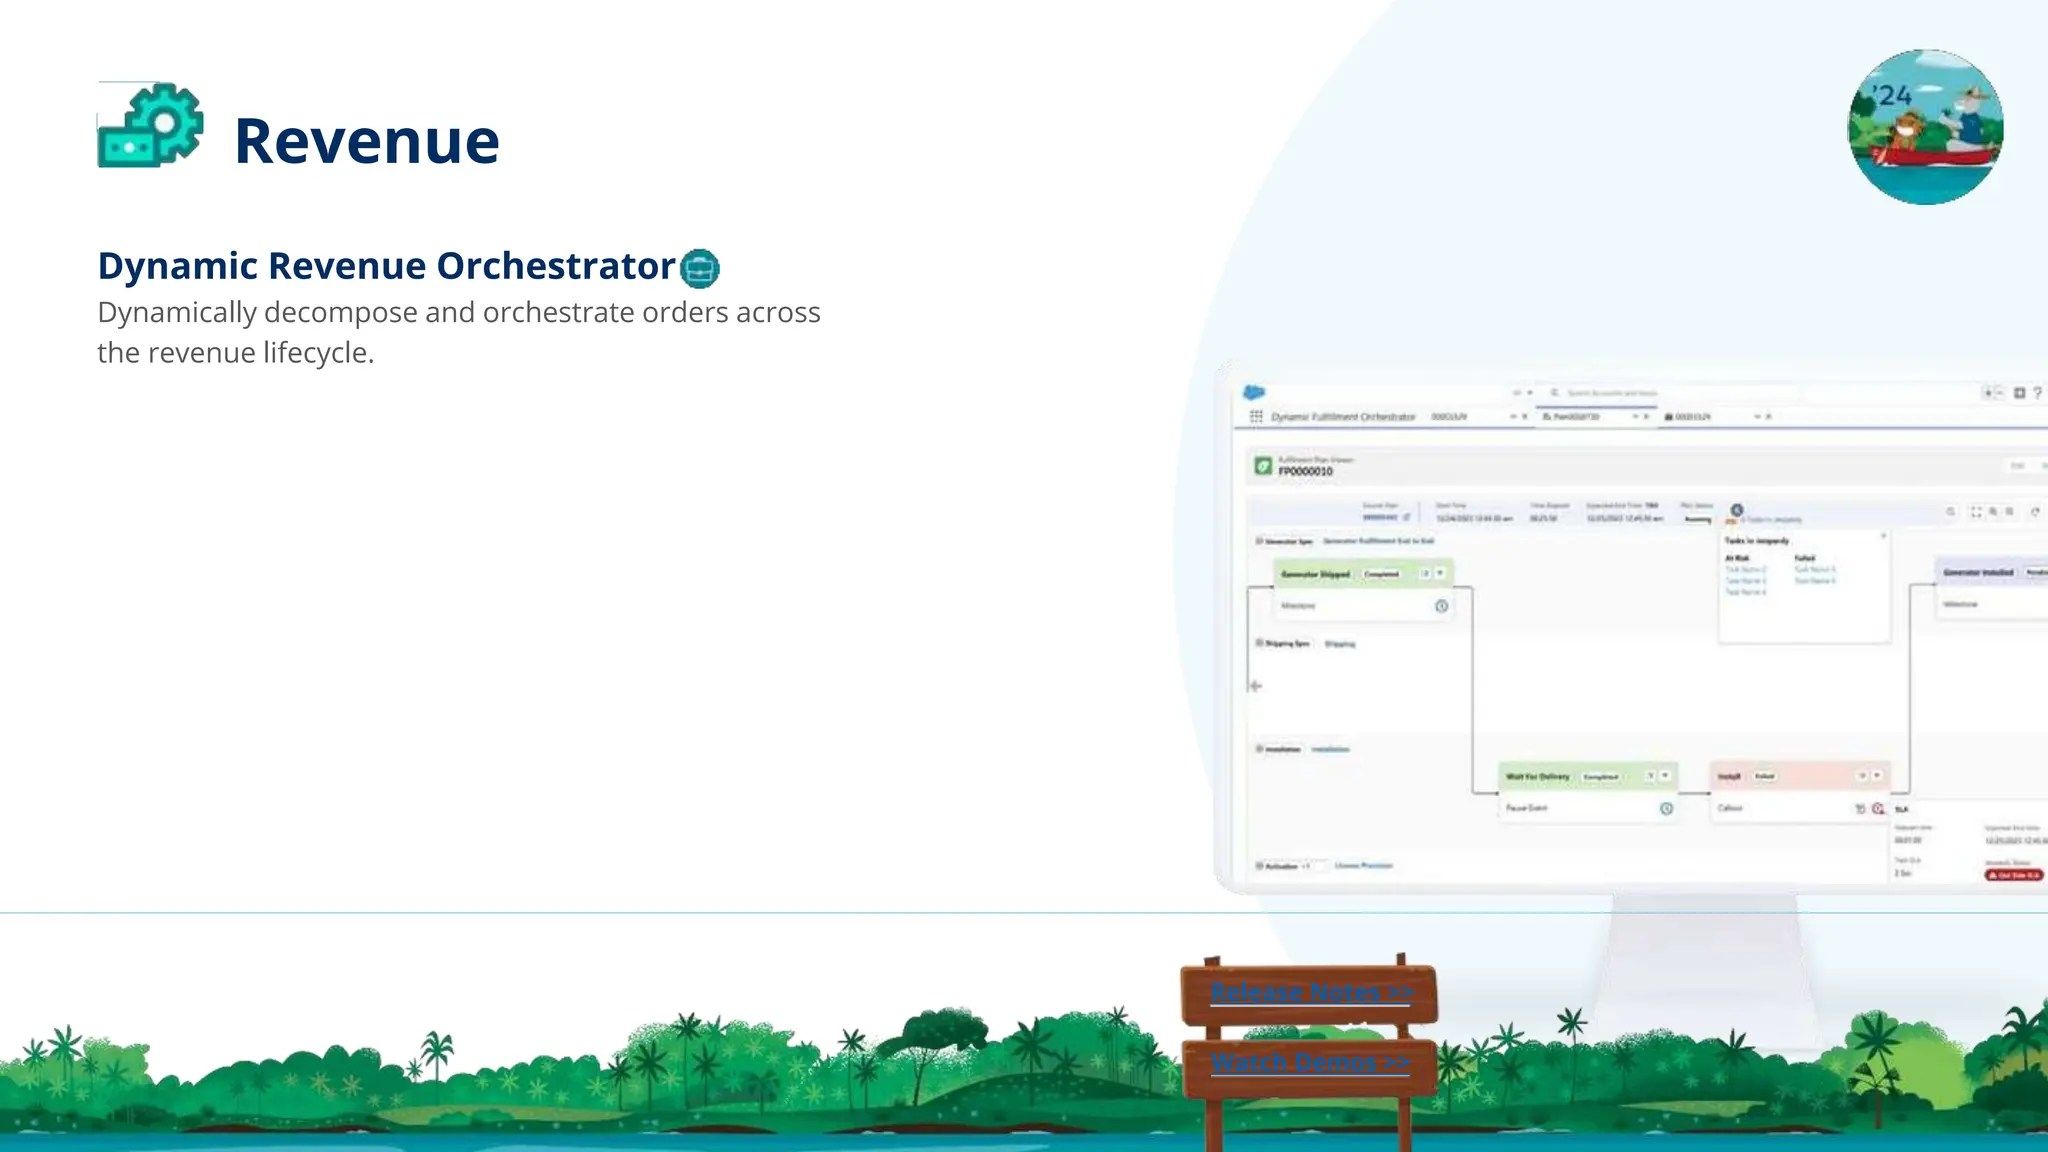This screenshot has height=1152, width=2048.
Task: Click the search icon in canvas toolbar
Action: [1950, 512]
